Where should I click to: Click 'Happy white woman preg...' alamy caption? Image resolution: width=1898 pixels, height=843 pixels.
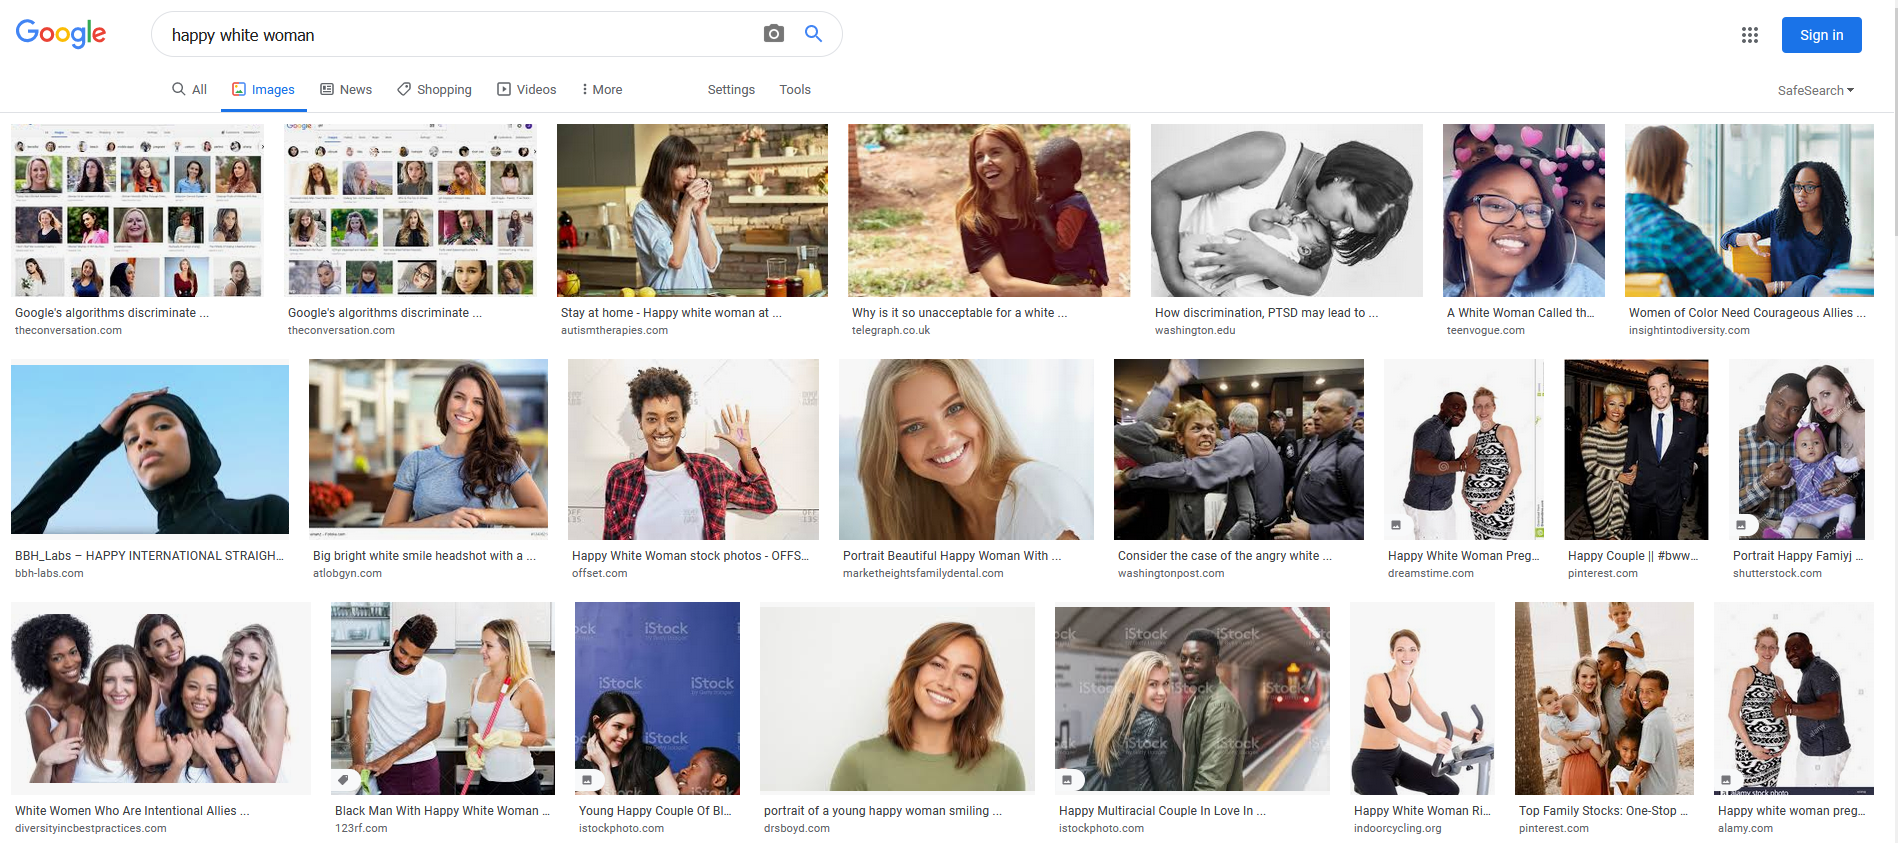1791,811
